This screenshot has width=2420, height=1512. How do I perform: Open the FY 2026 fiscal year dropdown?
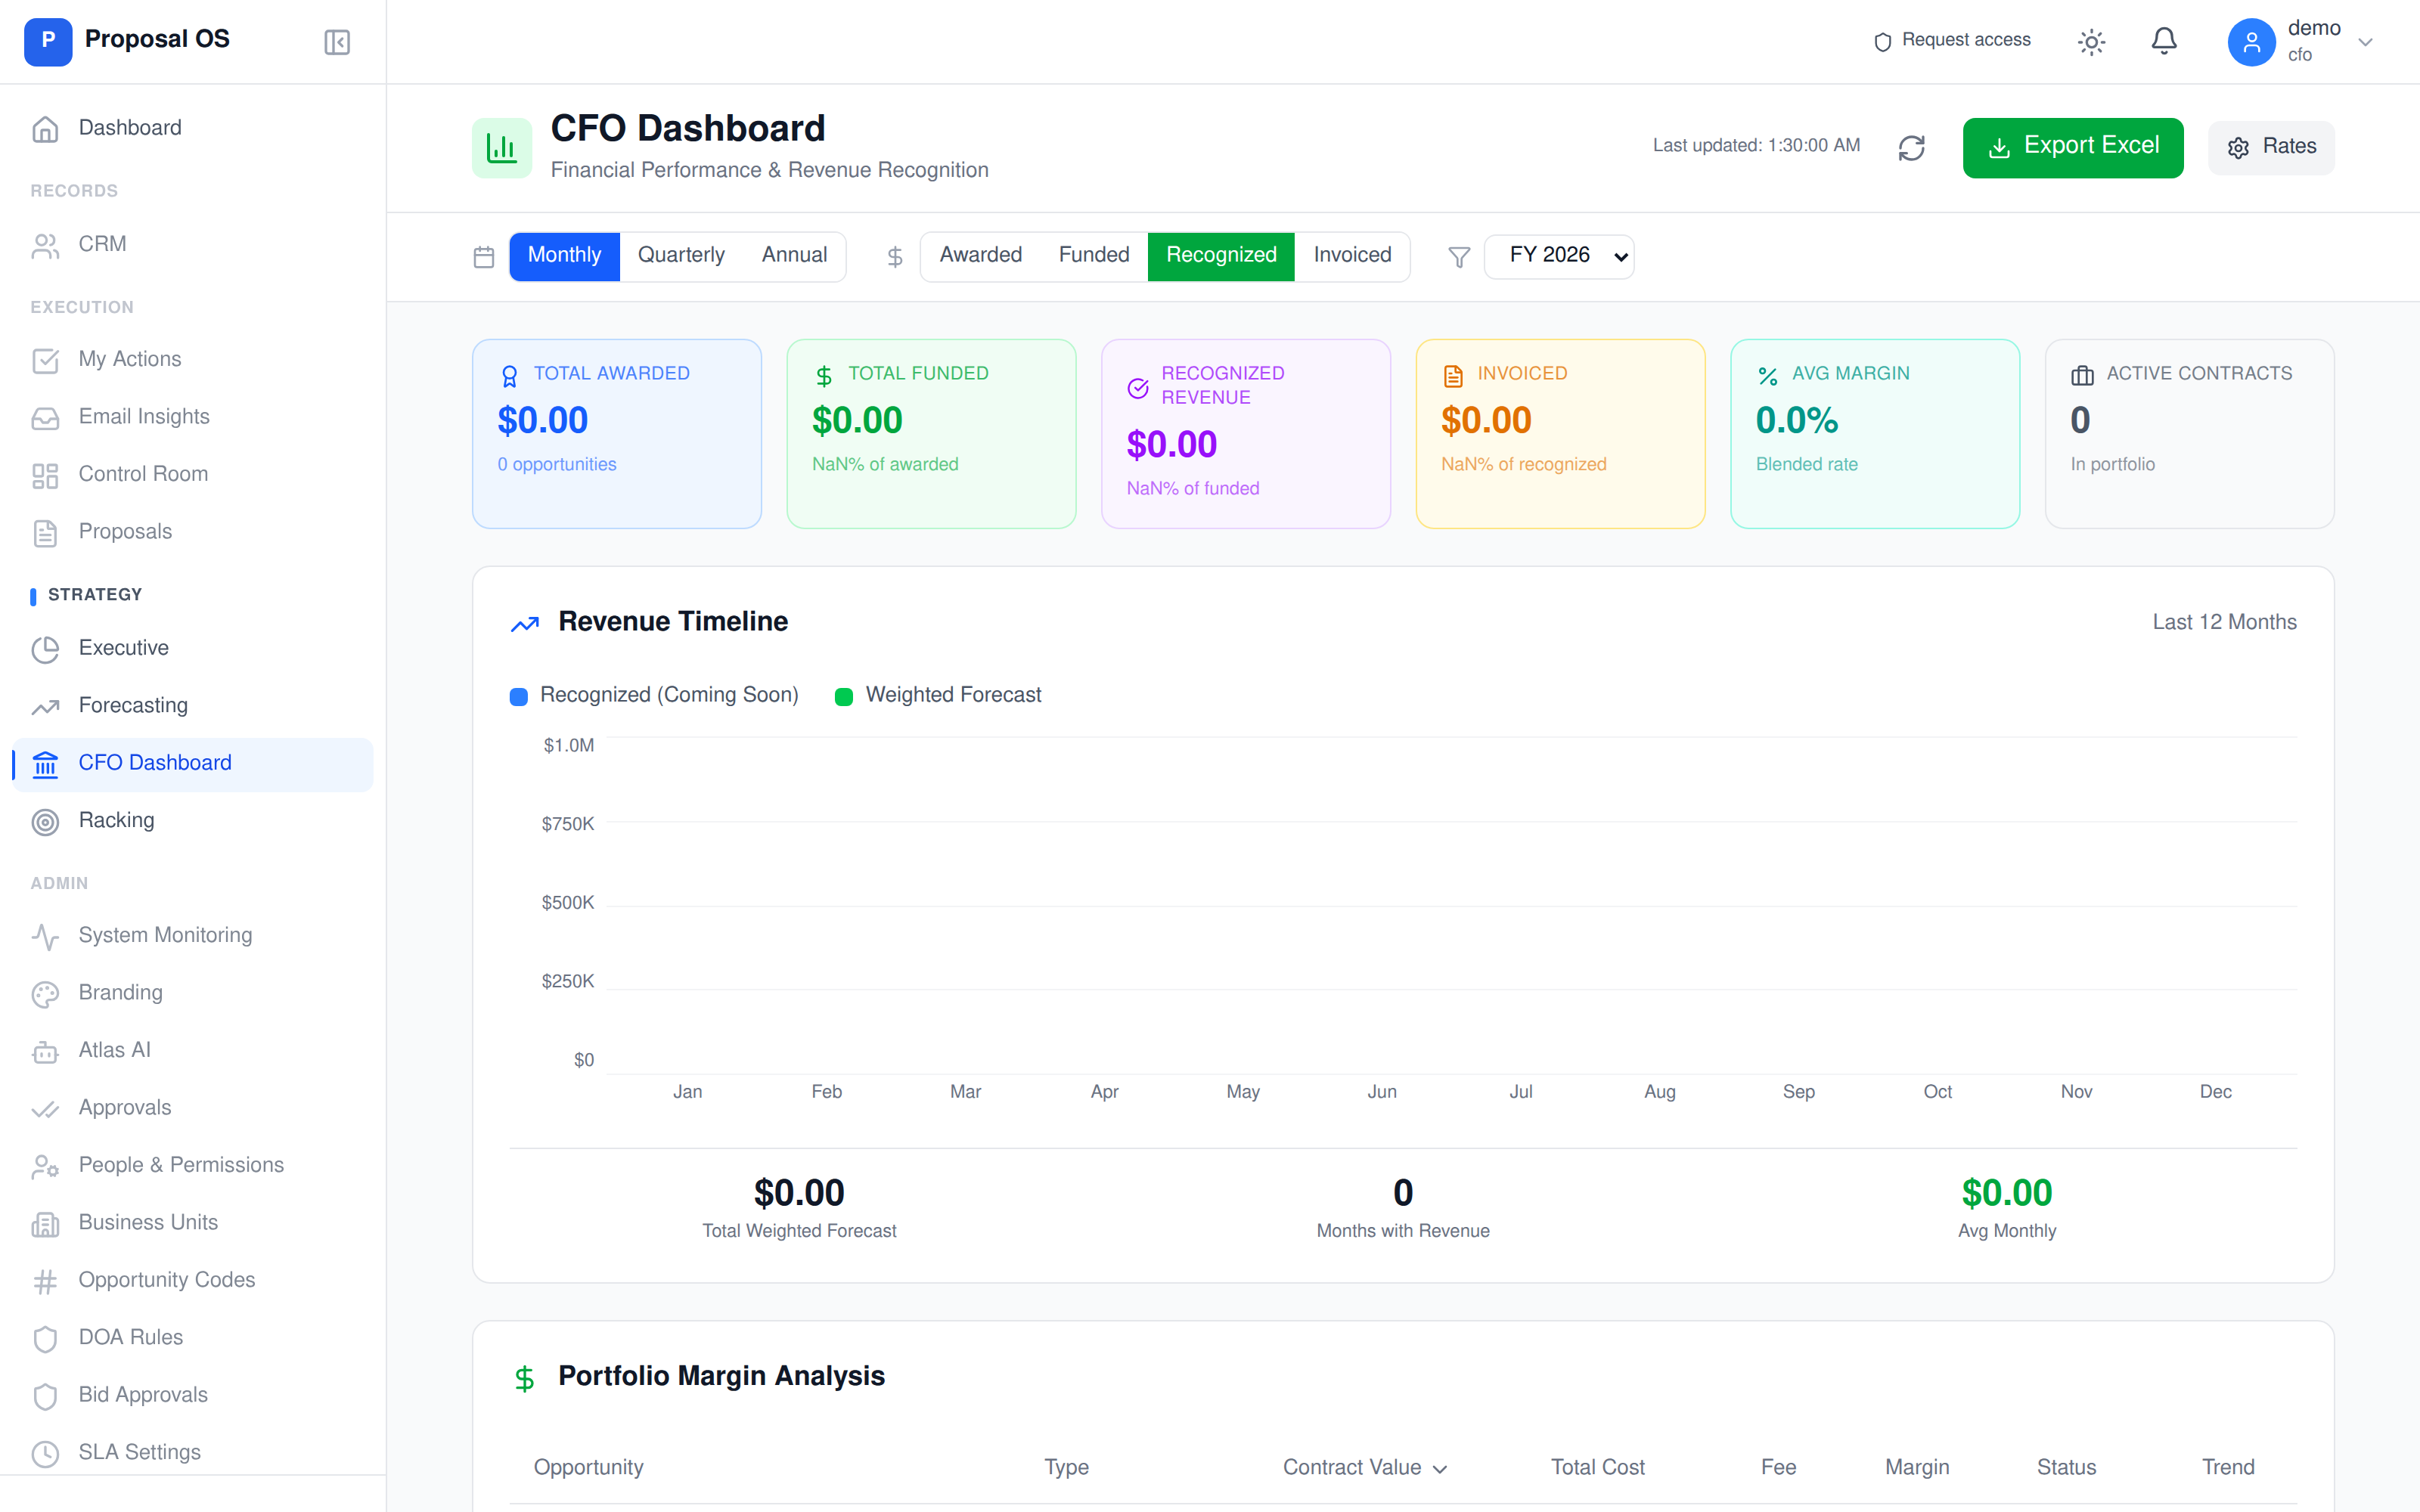tap(1558, 256)
